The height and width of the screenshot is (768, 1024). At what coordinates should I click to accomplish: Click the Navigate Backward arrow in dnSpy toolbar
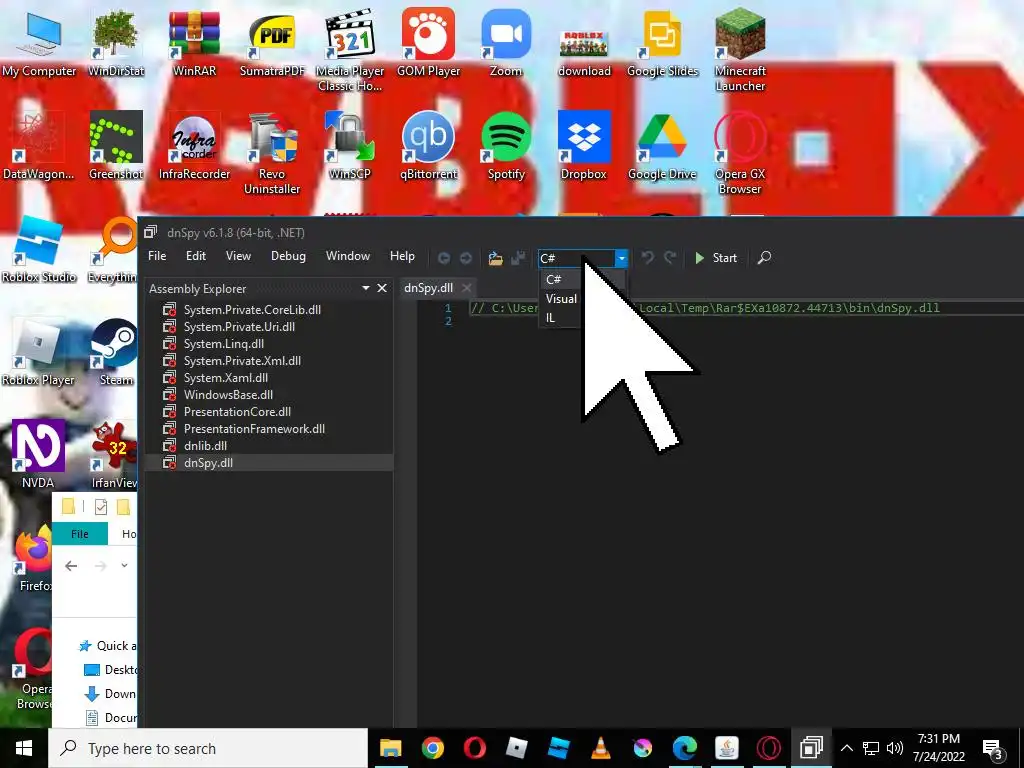(x=443, y=258)
